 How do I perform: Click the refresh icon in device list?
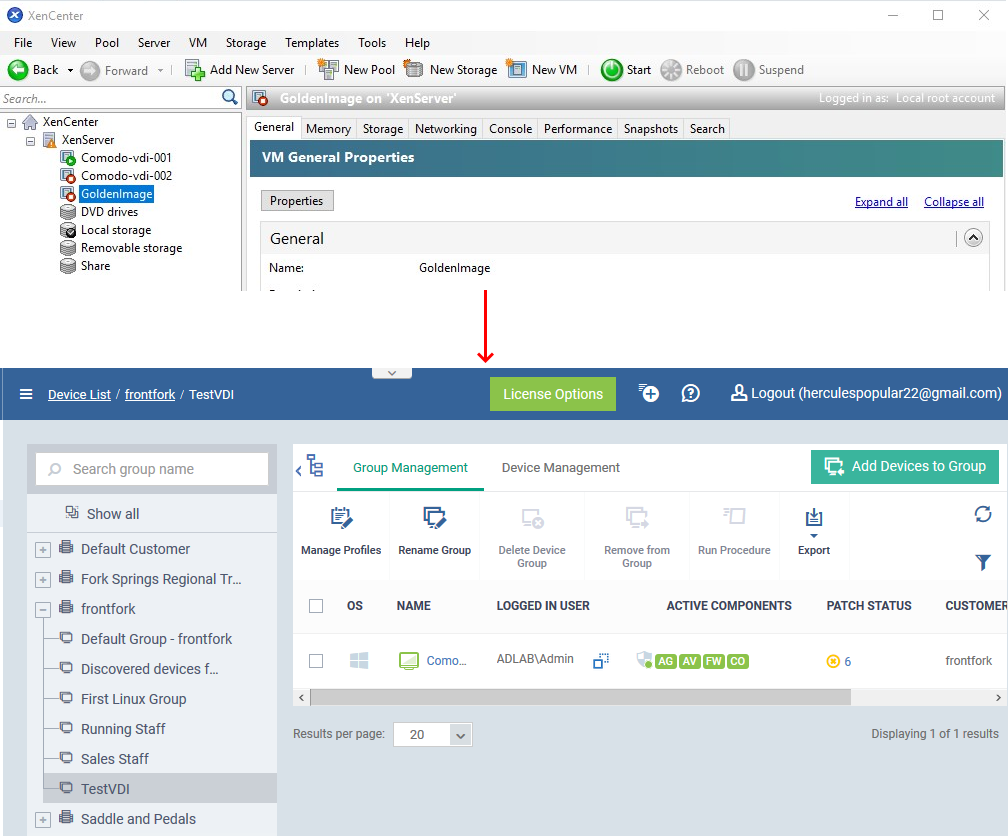pyautogui.click(x=983, y=514)
